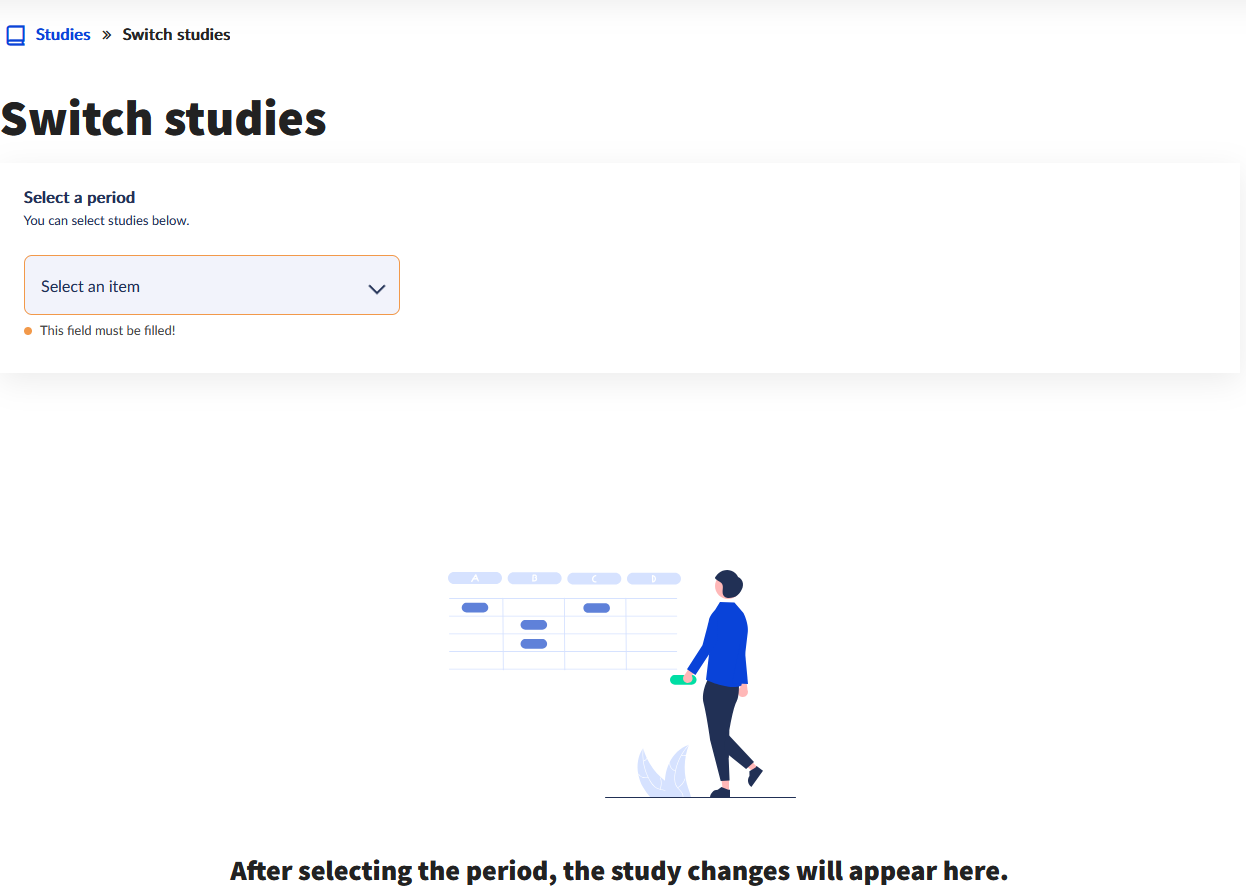Screen dimensions: 1246x888
Task: Click the double-chevron breadcrumb separator
Action: pos(107,35)
